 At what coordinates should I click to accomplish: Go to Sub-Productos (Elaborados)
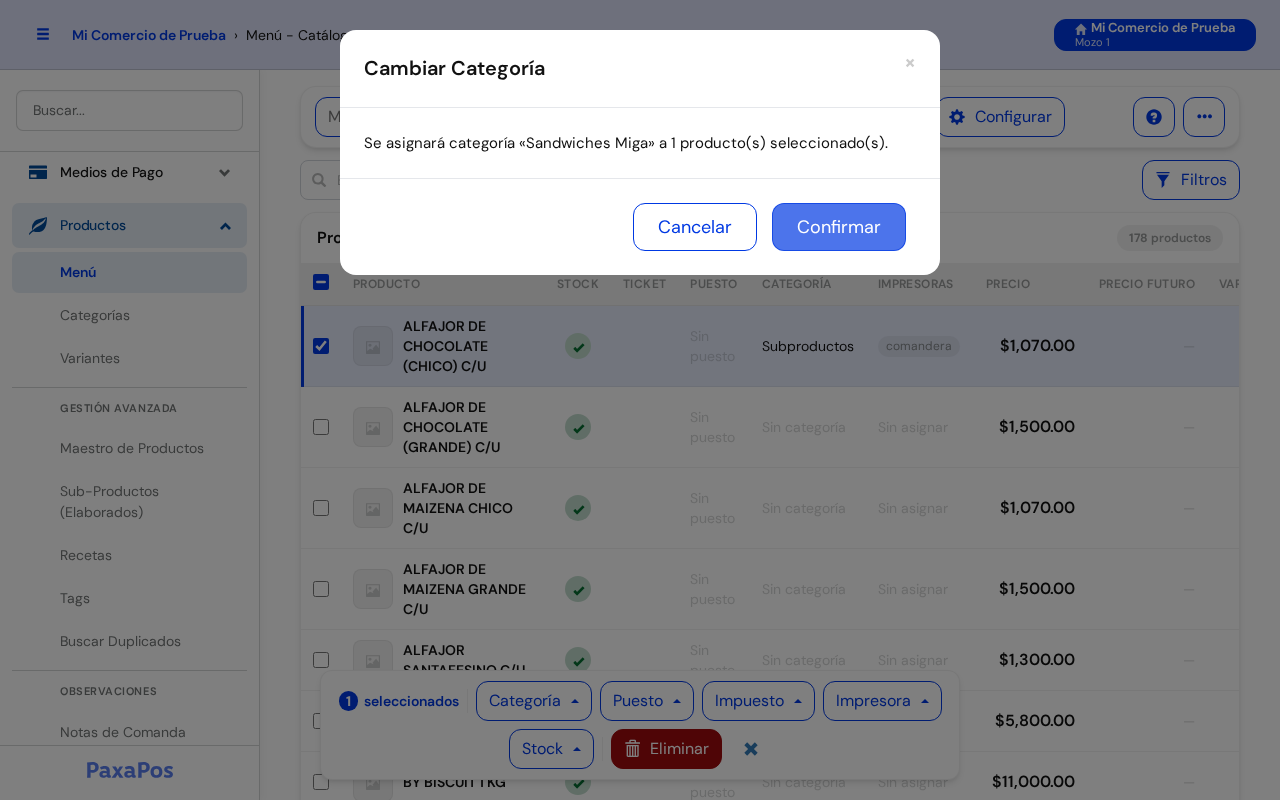(x=129, y=502)
